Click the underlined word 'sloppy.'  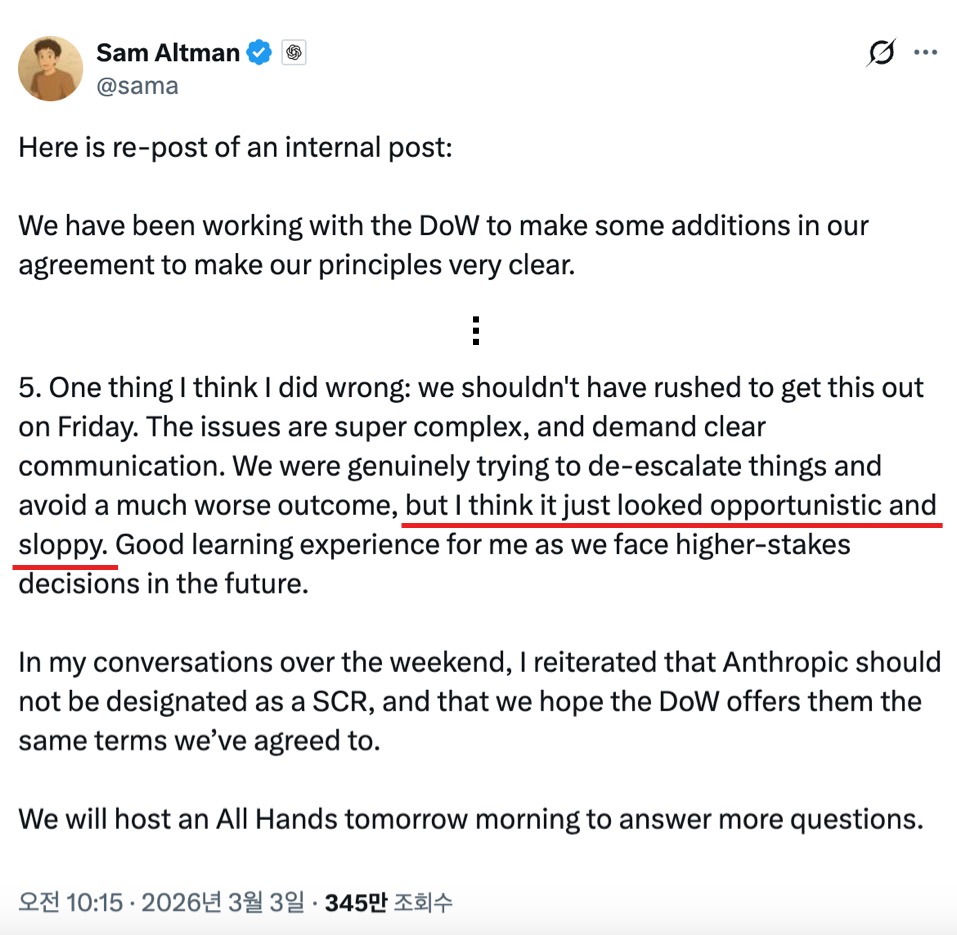tap(62, 545)
